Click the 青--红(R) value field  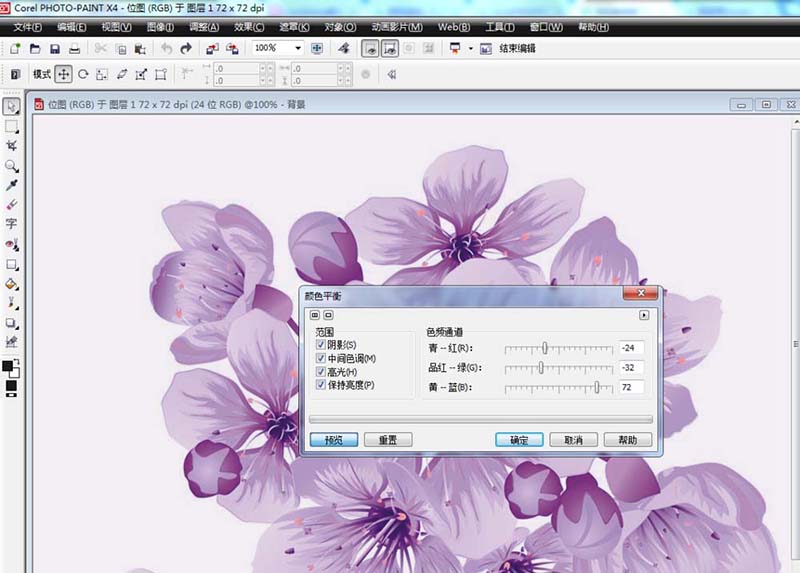630,348
